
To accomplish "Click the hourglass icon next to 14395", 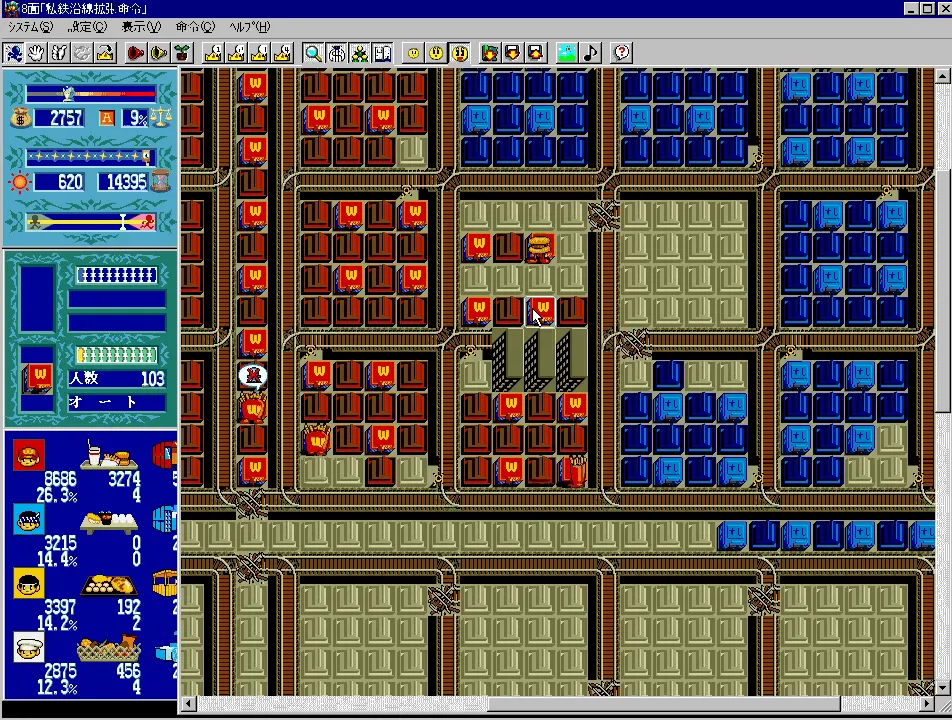I will coord(159,180).
